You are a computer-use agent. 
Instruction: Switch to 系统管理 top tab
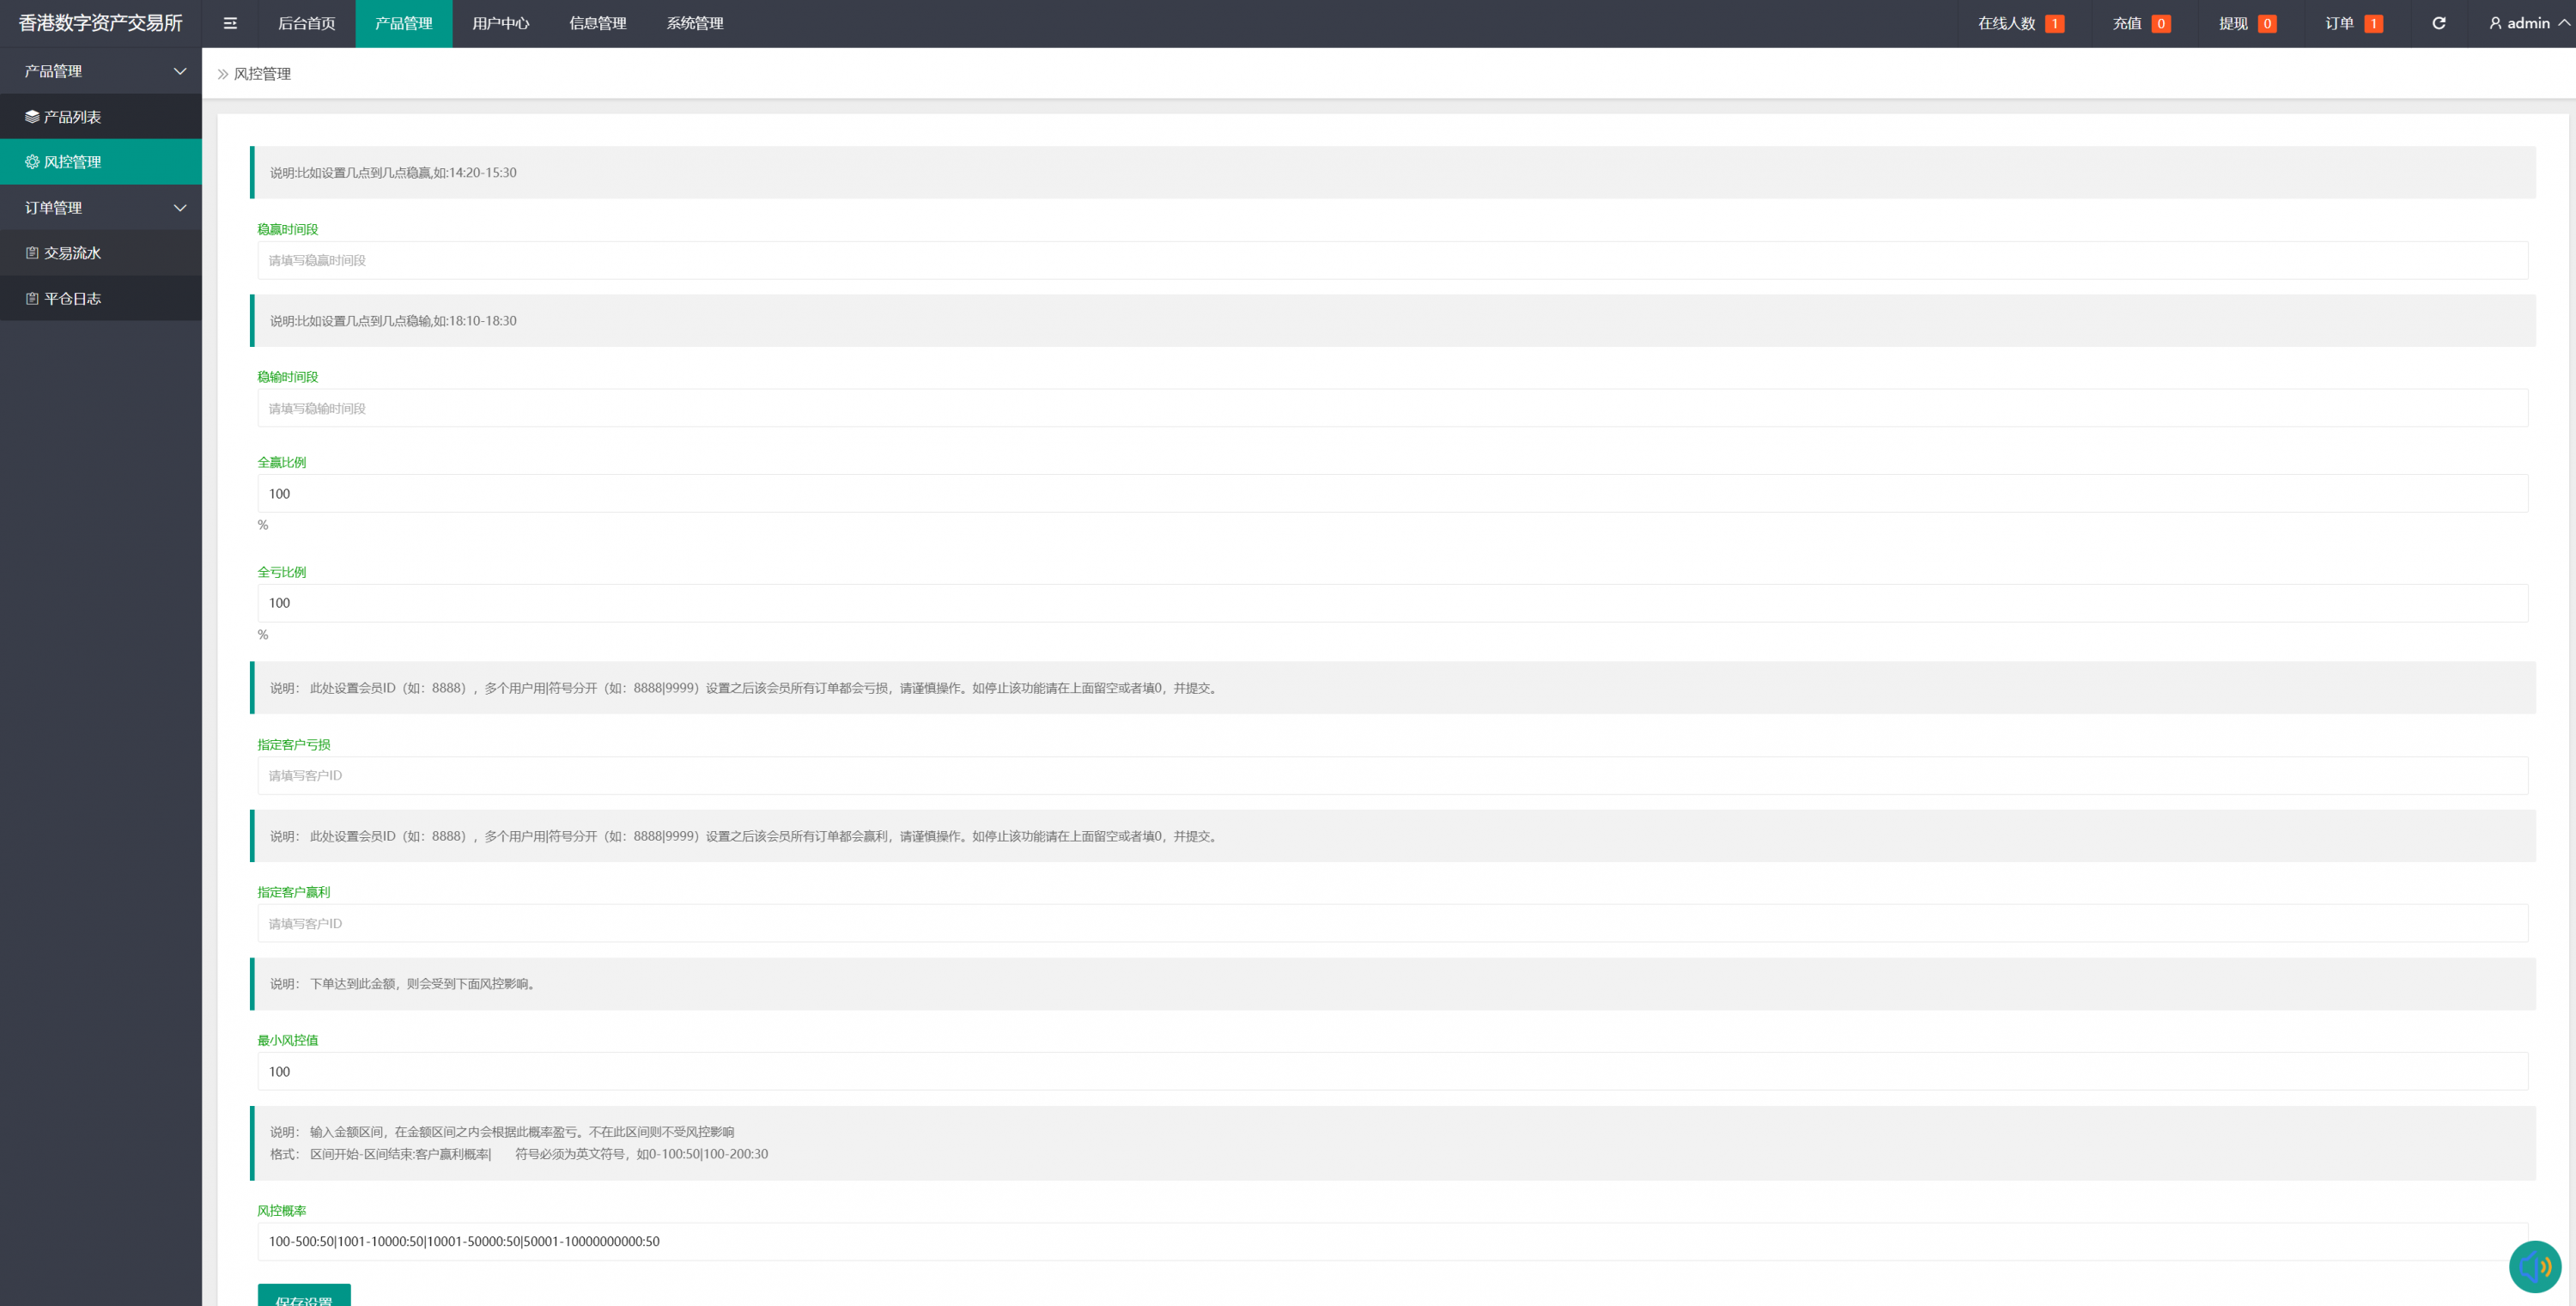[694, 23]
